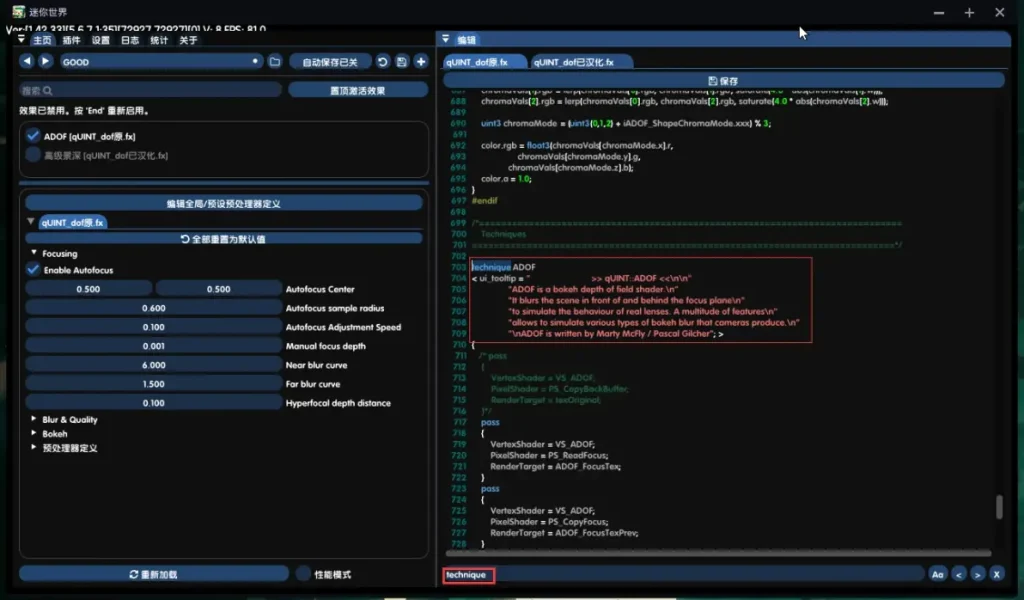The height and width of the screenshot is (600, 1024).
Task: Collapse the Focusing section
Action: [x=34, y=254]
